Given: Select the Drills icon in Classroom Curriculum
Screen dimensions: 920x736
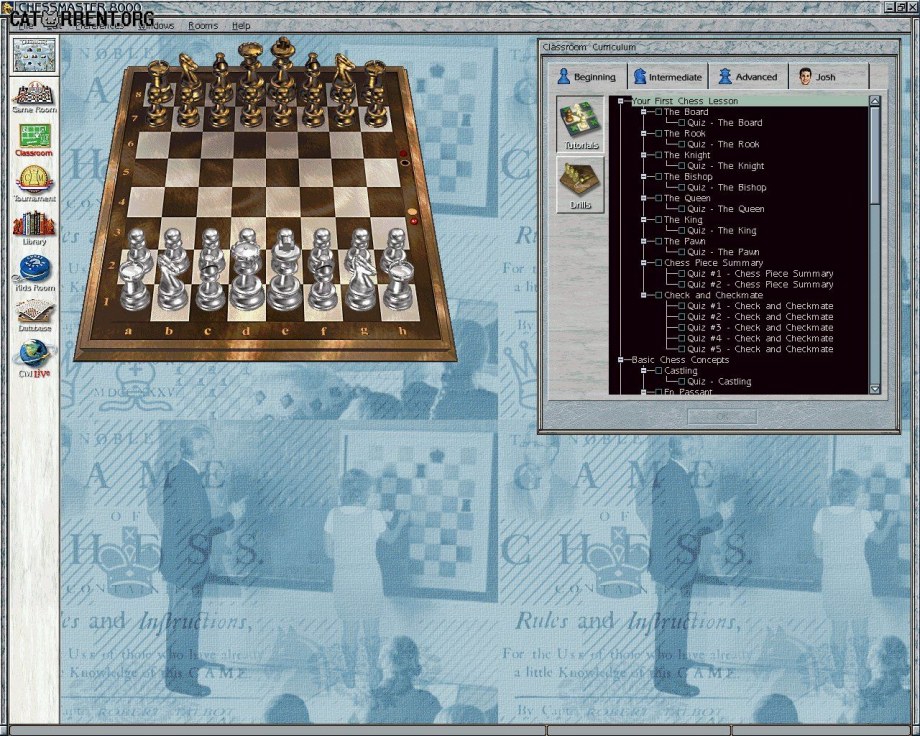Looking at the screenshot, I should [x=580, y=185].
